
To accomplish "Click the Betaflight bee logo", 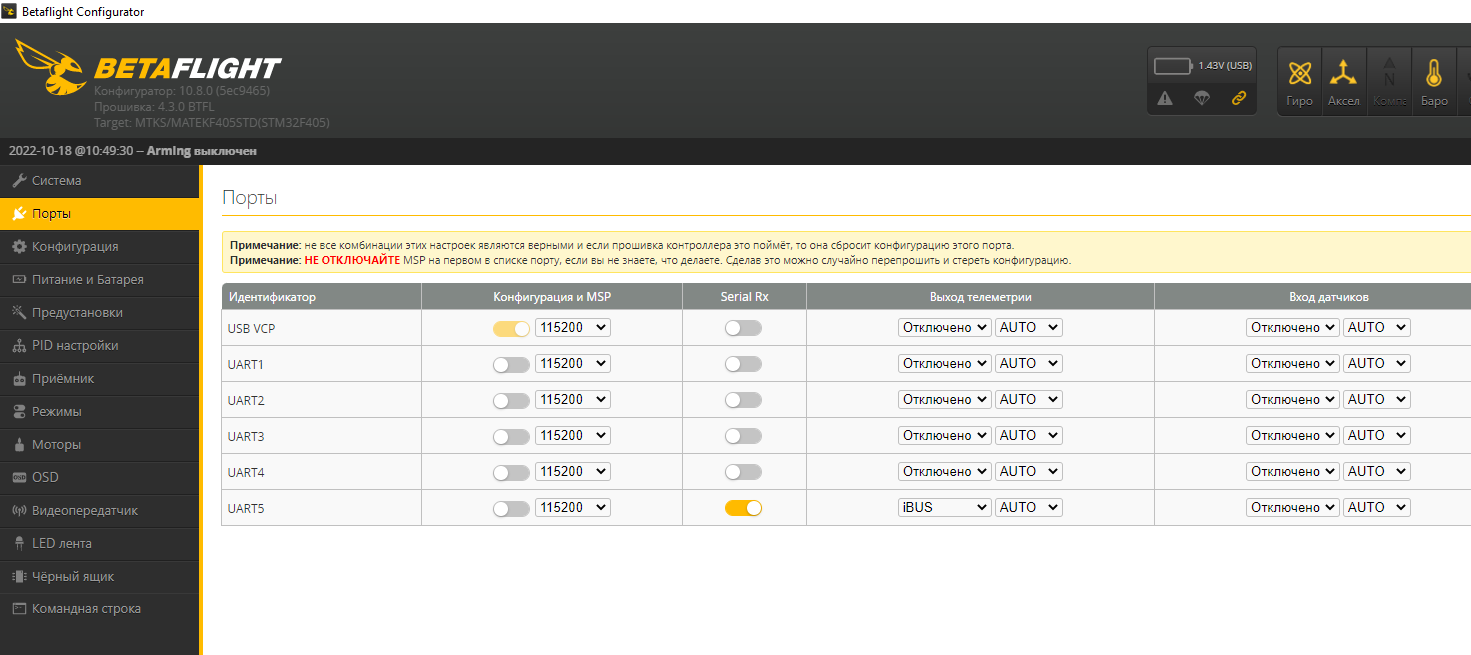I will click(52, 66).
